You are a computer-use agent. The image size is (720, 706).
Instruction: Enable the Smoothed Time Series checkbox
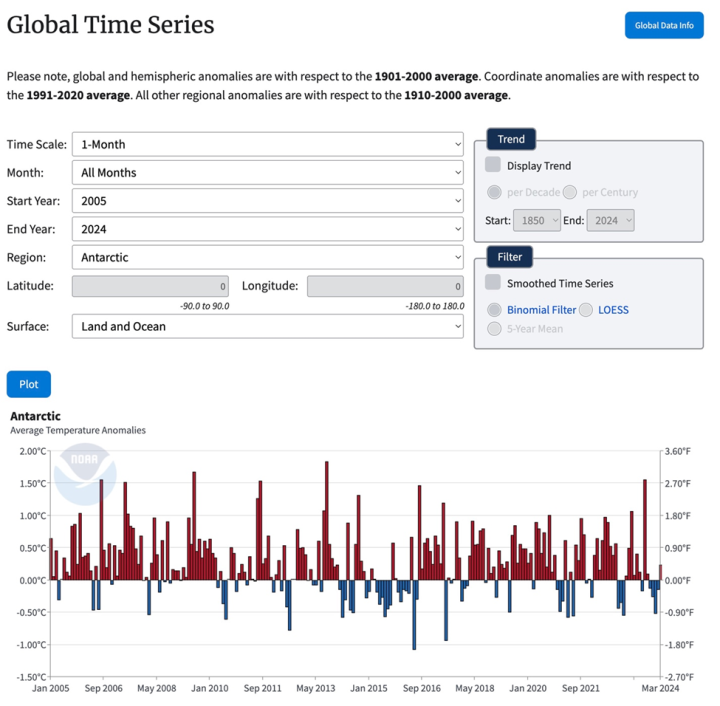coord(493,282)
